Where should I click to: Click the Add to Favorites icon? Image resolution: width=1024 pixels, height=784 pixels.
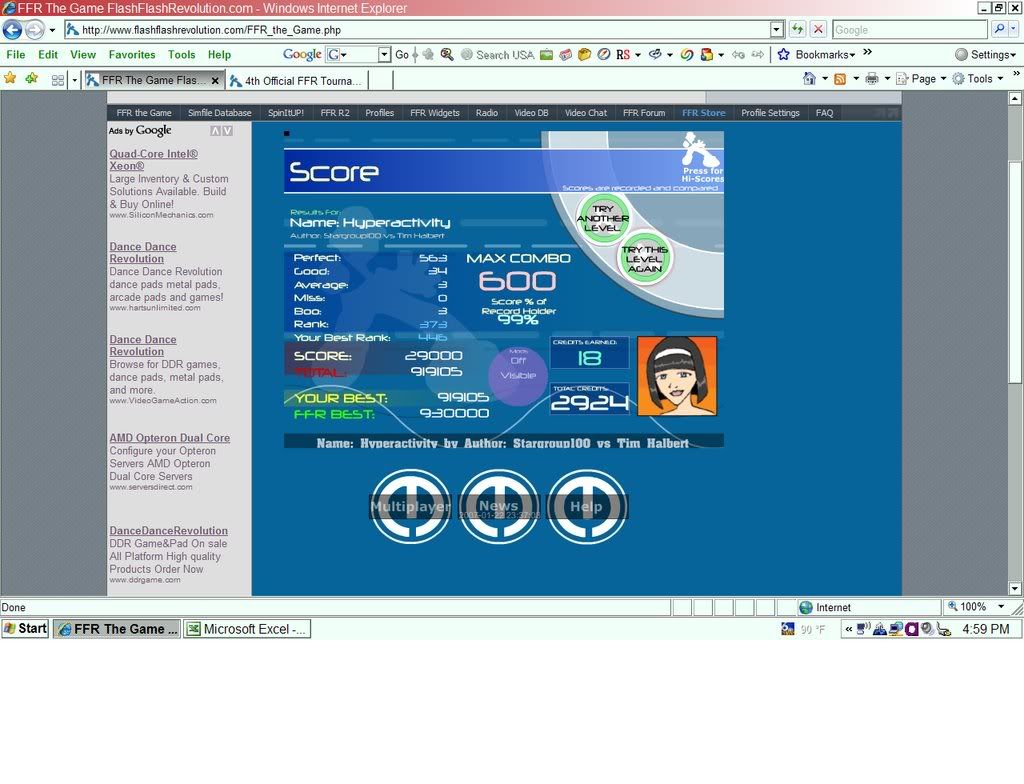coord(32,78)
